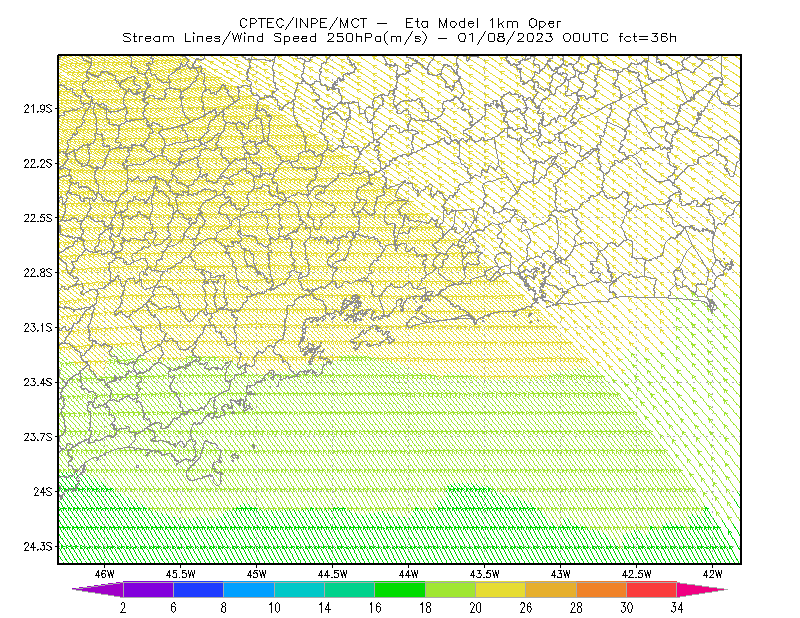The height and width of the screenshot is (618, 800).
Task: Click the legend value label 20
Action: [476, 608]
